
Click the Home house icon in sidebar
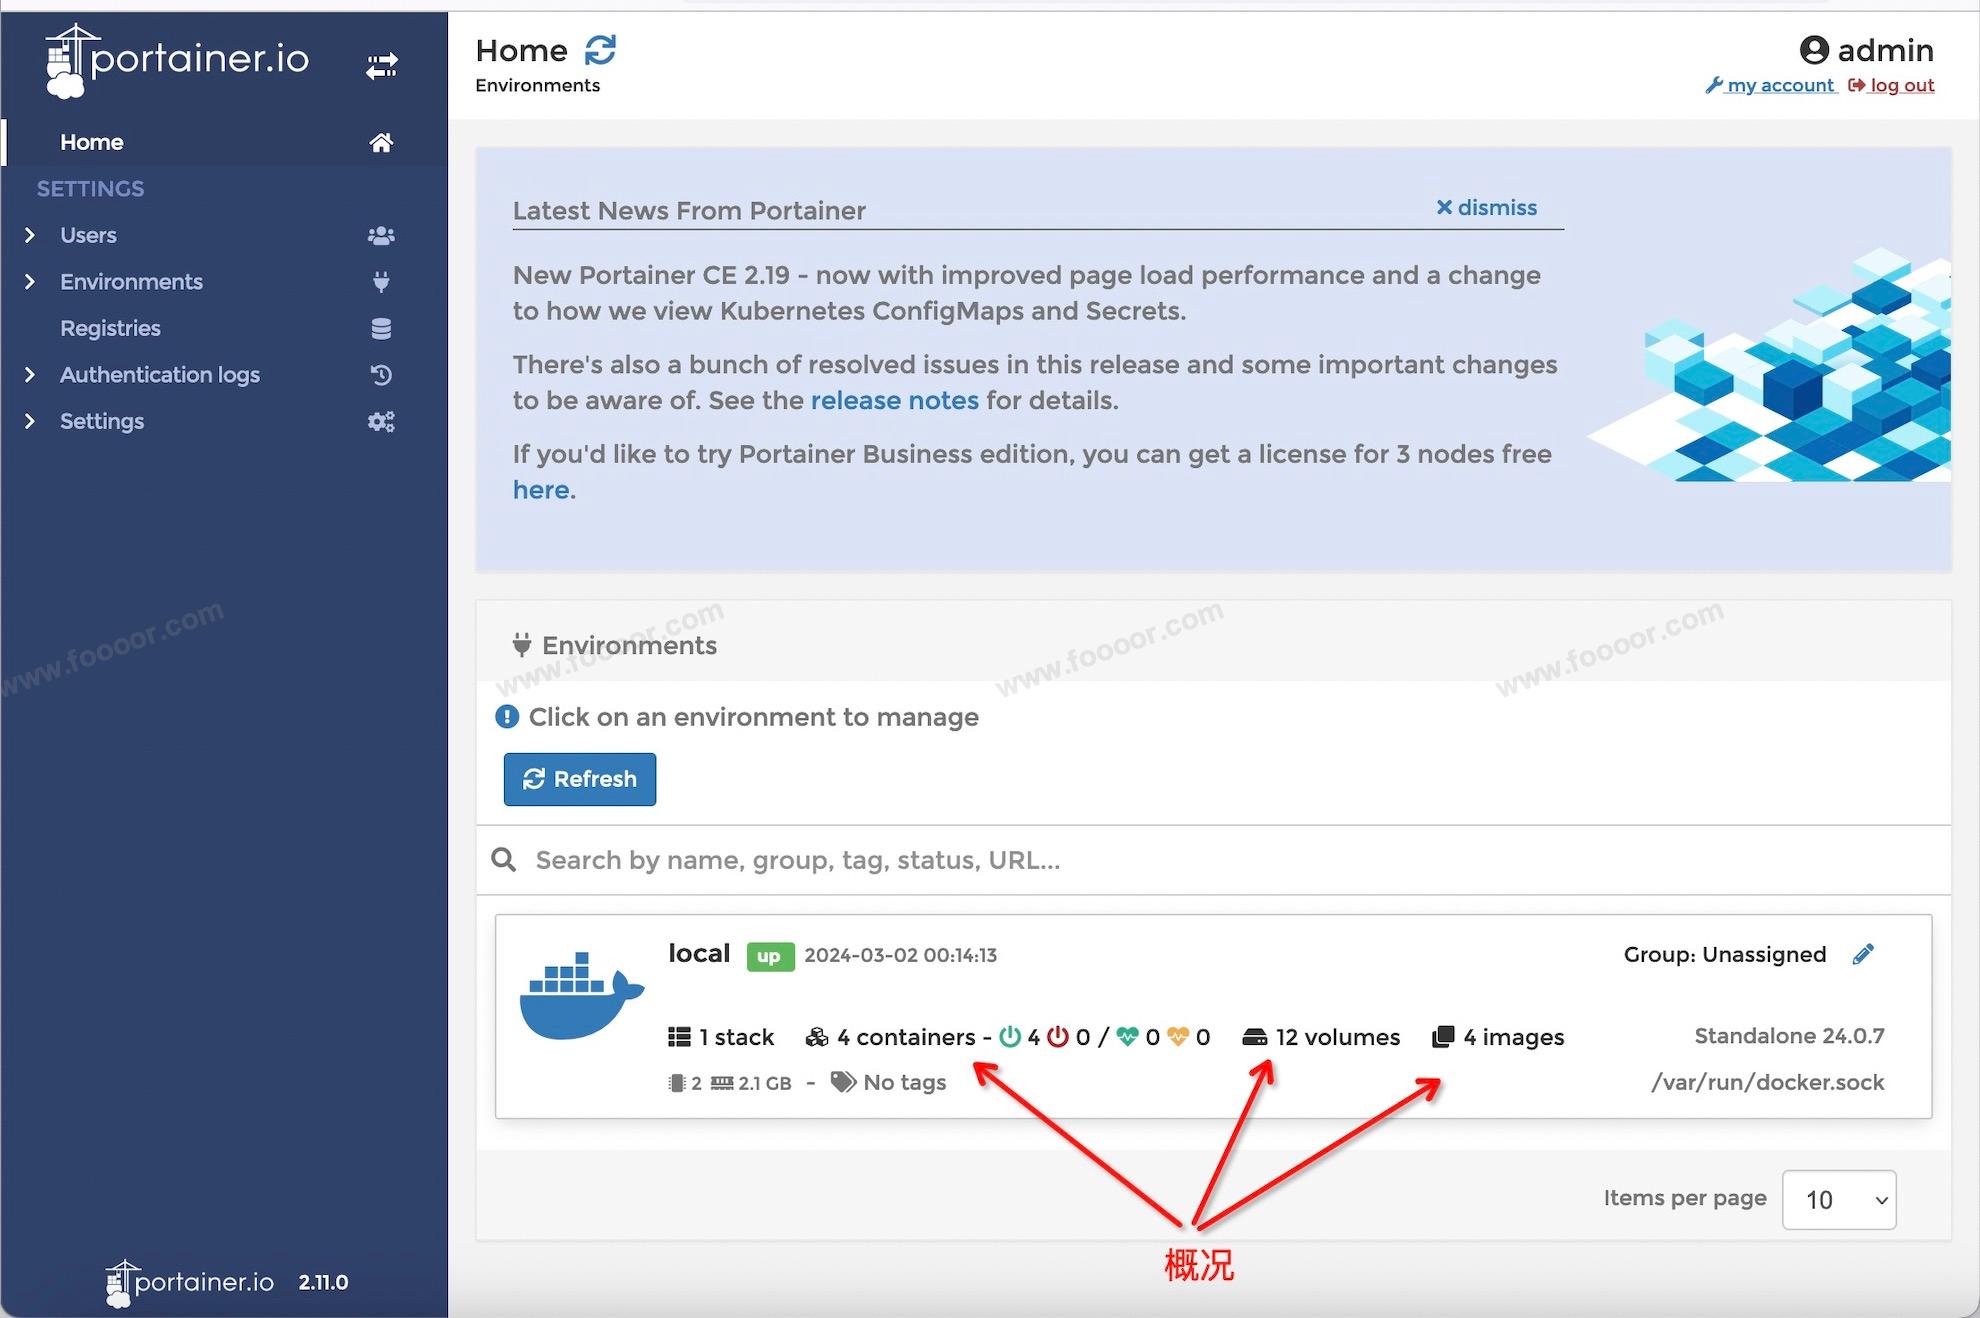click(381, 143)
